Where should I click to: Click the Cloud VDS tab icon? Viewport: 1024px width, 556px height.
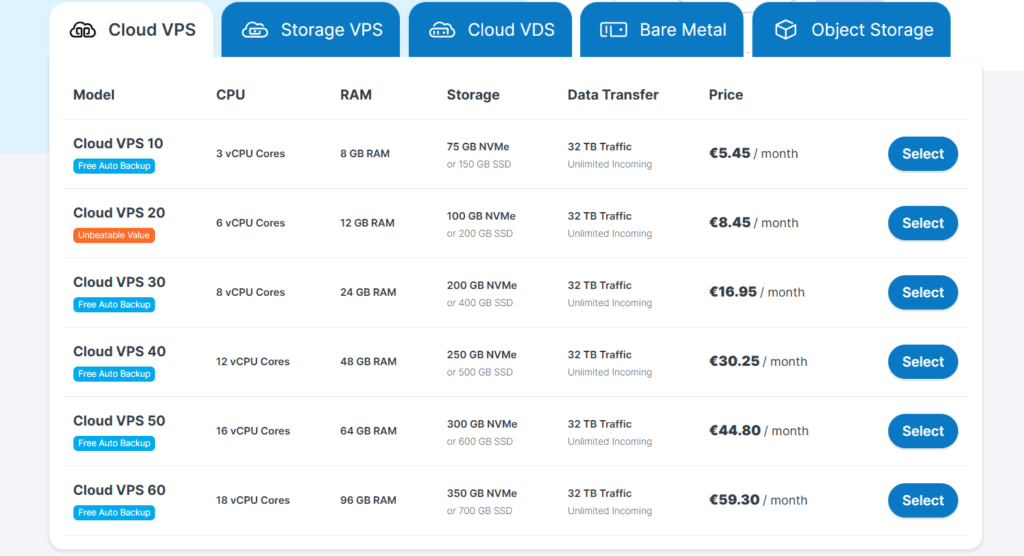point(442,30)
